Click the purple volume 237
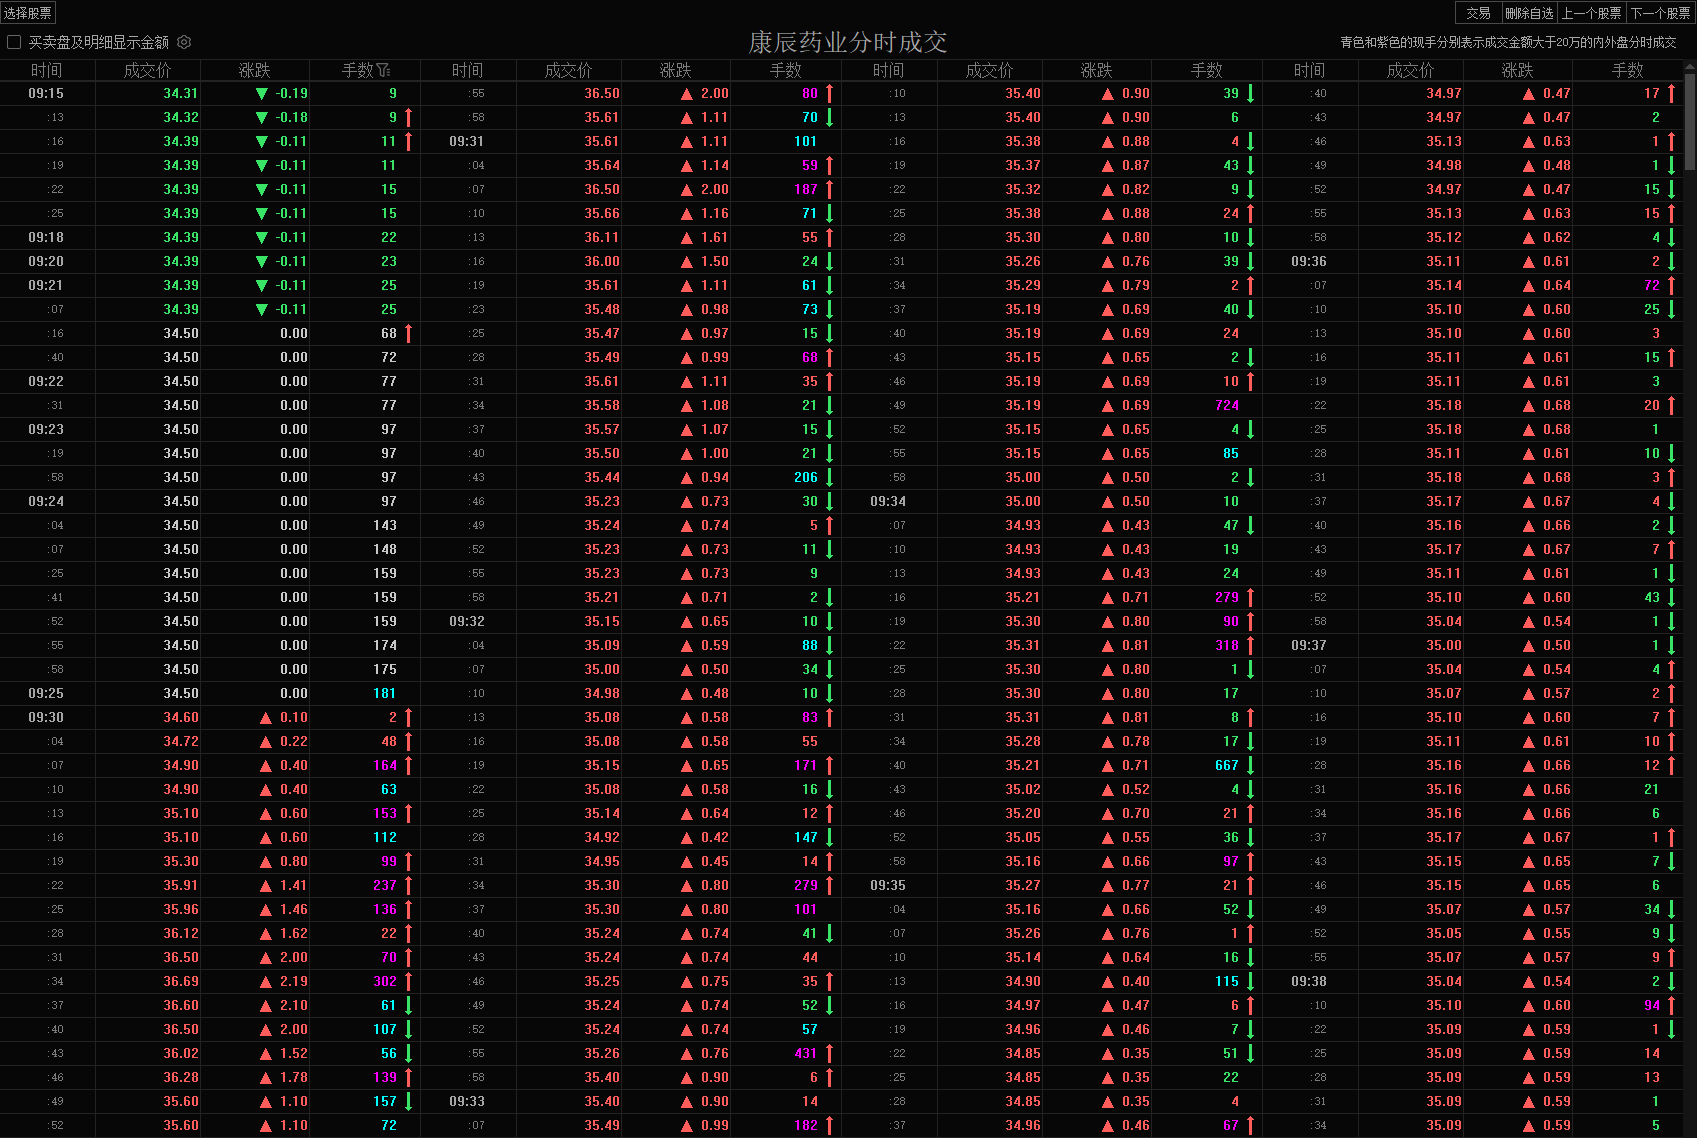 pos(385,885)
